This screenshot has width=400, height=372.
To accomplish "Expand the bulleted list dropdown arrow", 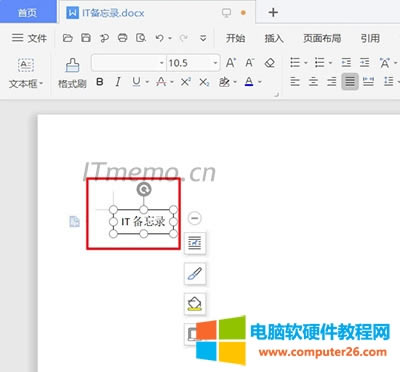I will (x=306, y=63).
